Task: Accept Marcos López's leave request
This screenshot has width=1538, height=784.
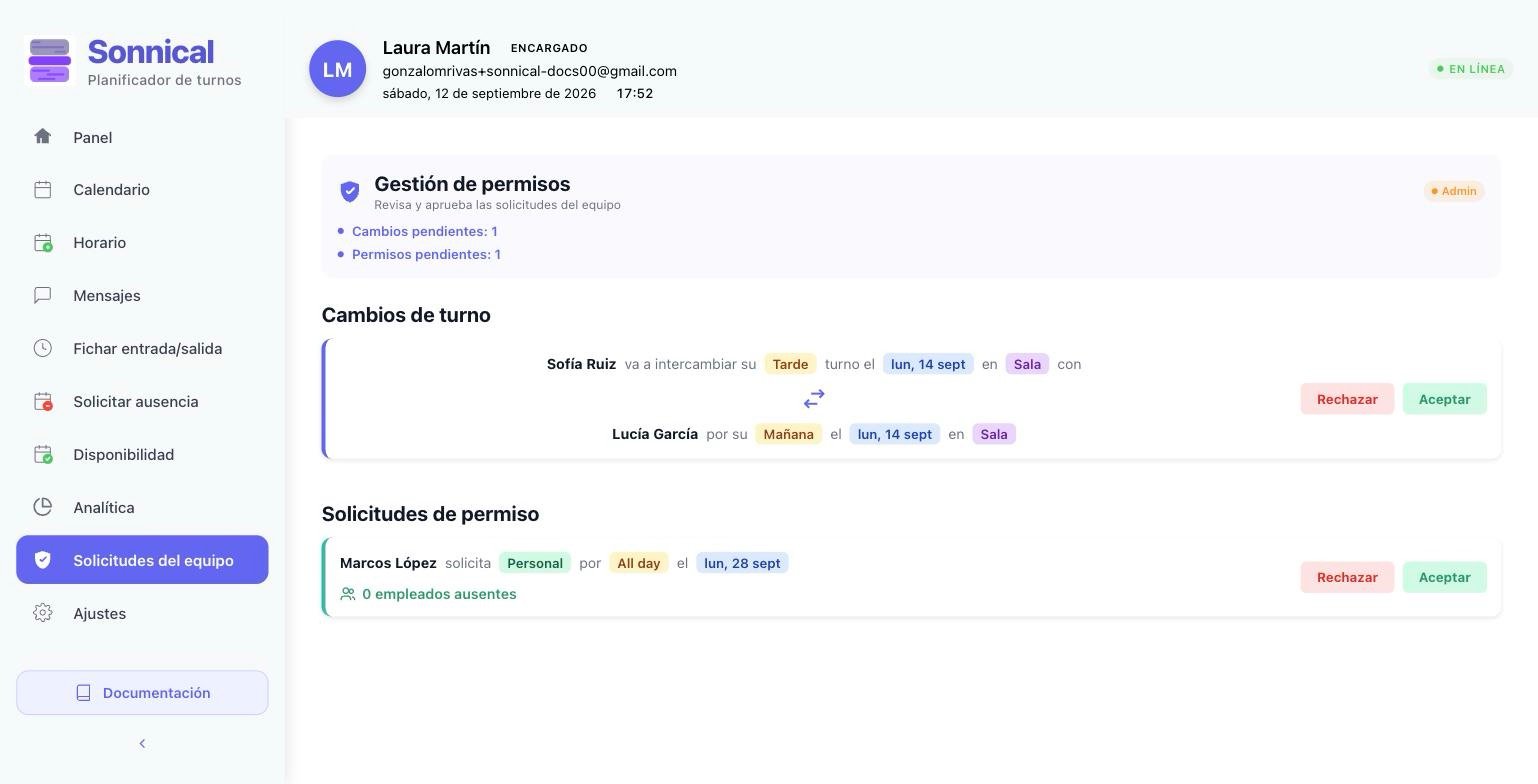Action: click(x=1444, y=577)
